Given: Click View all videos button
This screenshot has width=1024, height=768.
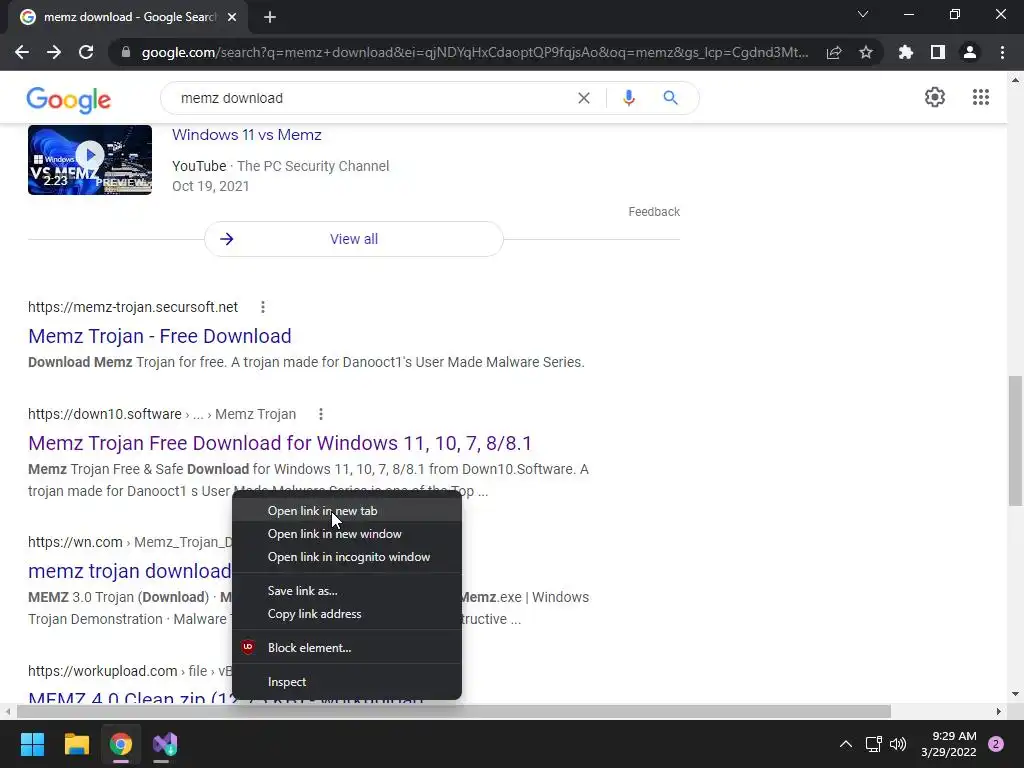Looking at the screenshot, I should [x=353, y=239].
